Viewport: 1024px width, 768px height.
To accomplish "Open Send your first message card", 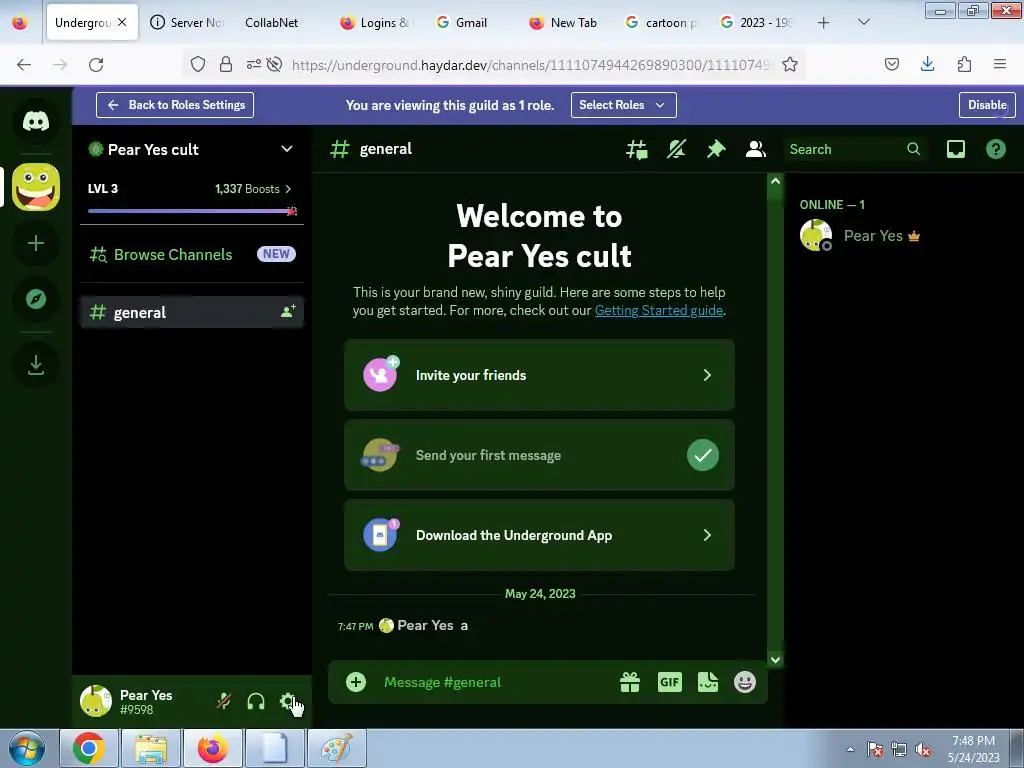I will (x=539, y=455).
